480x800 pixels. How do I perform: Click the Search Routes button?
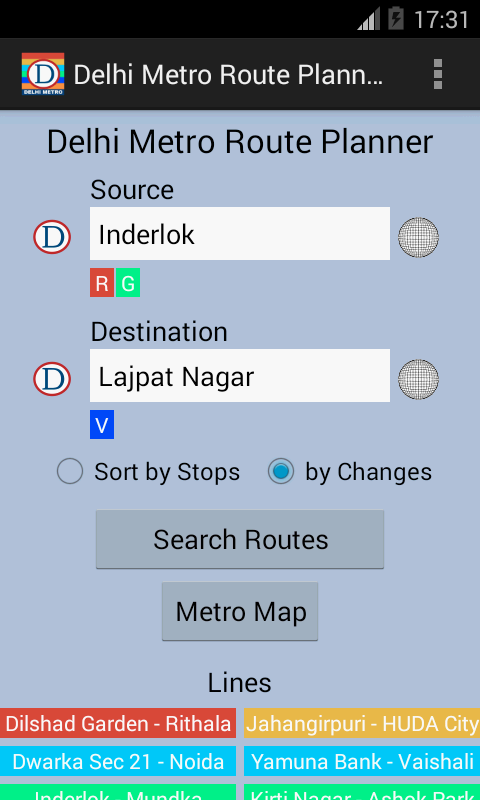pos(240,539)
